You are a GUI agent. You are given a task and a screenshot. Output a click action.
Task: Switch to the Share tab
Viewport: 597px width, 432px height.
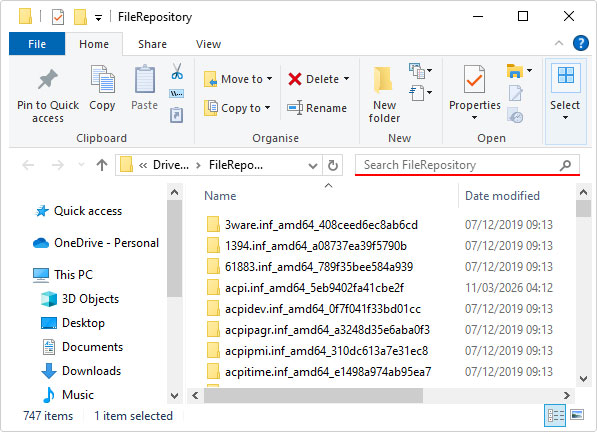tap(152, 44)
